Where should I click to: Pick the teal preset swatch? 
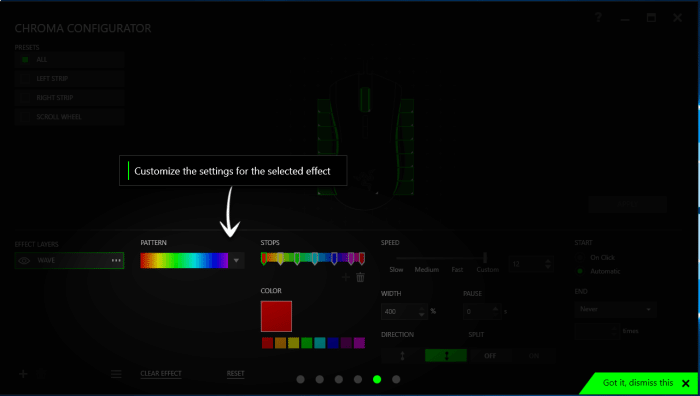[x=320, y=343]
